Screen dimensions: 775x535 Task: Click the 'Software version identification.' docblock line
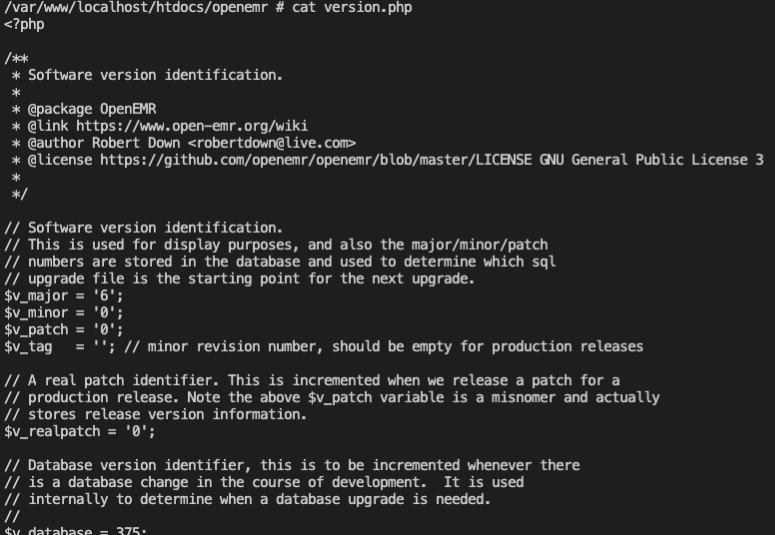pos(155,75)
